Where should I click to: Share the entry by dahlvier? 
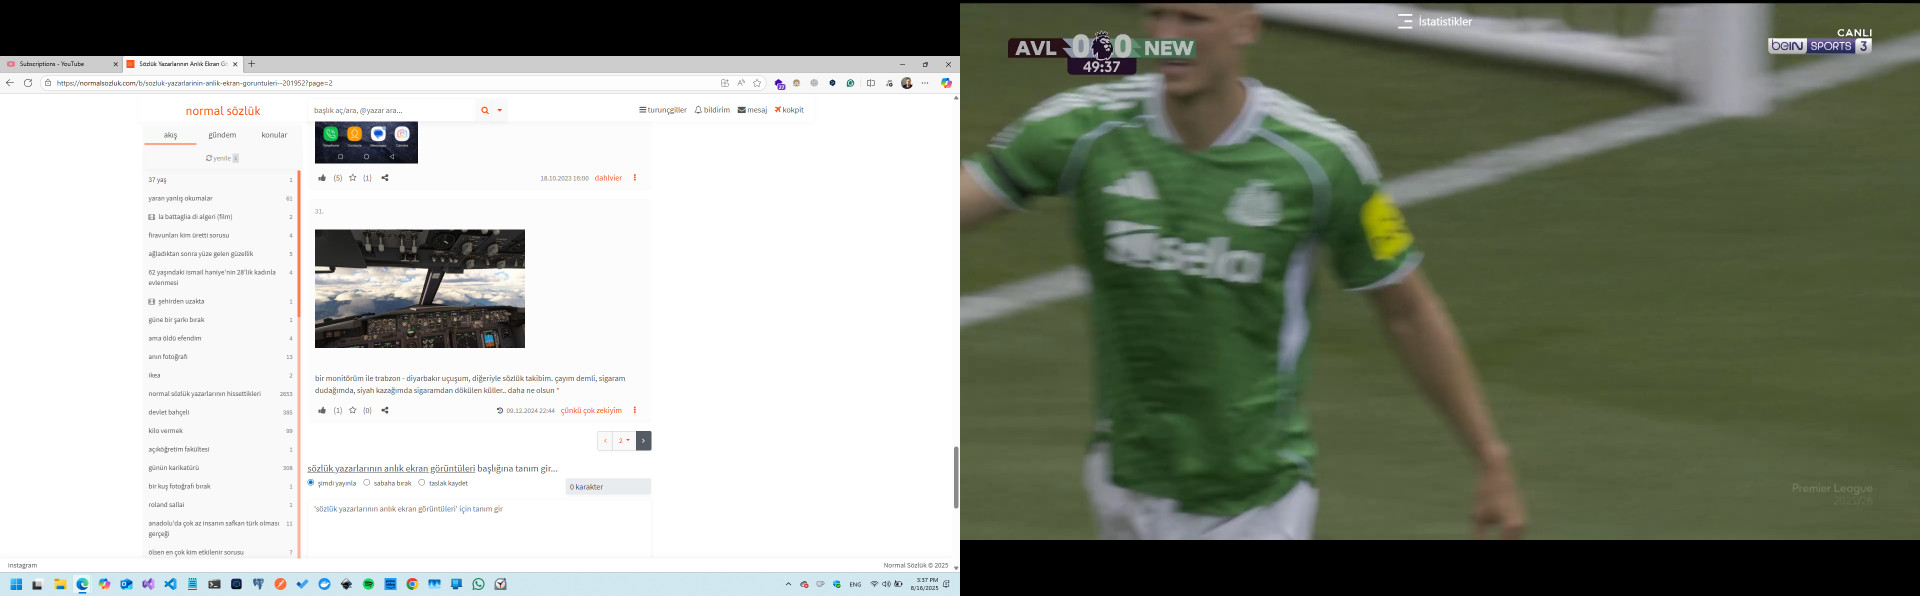[x=385, y=178]
